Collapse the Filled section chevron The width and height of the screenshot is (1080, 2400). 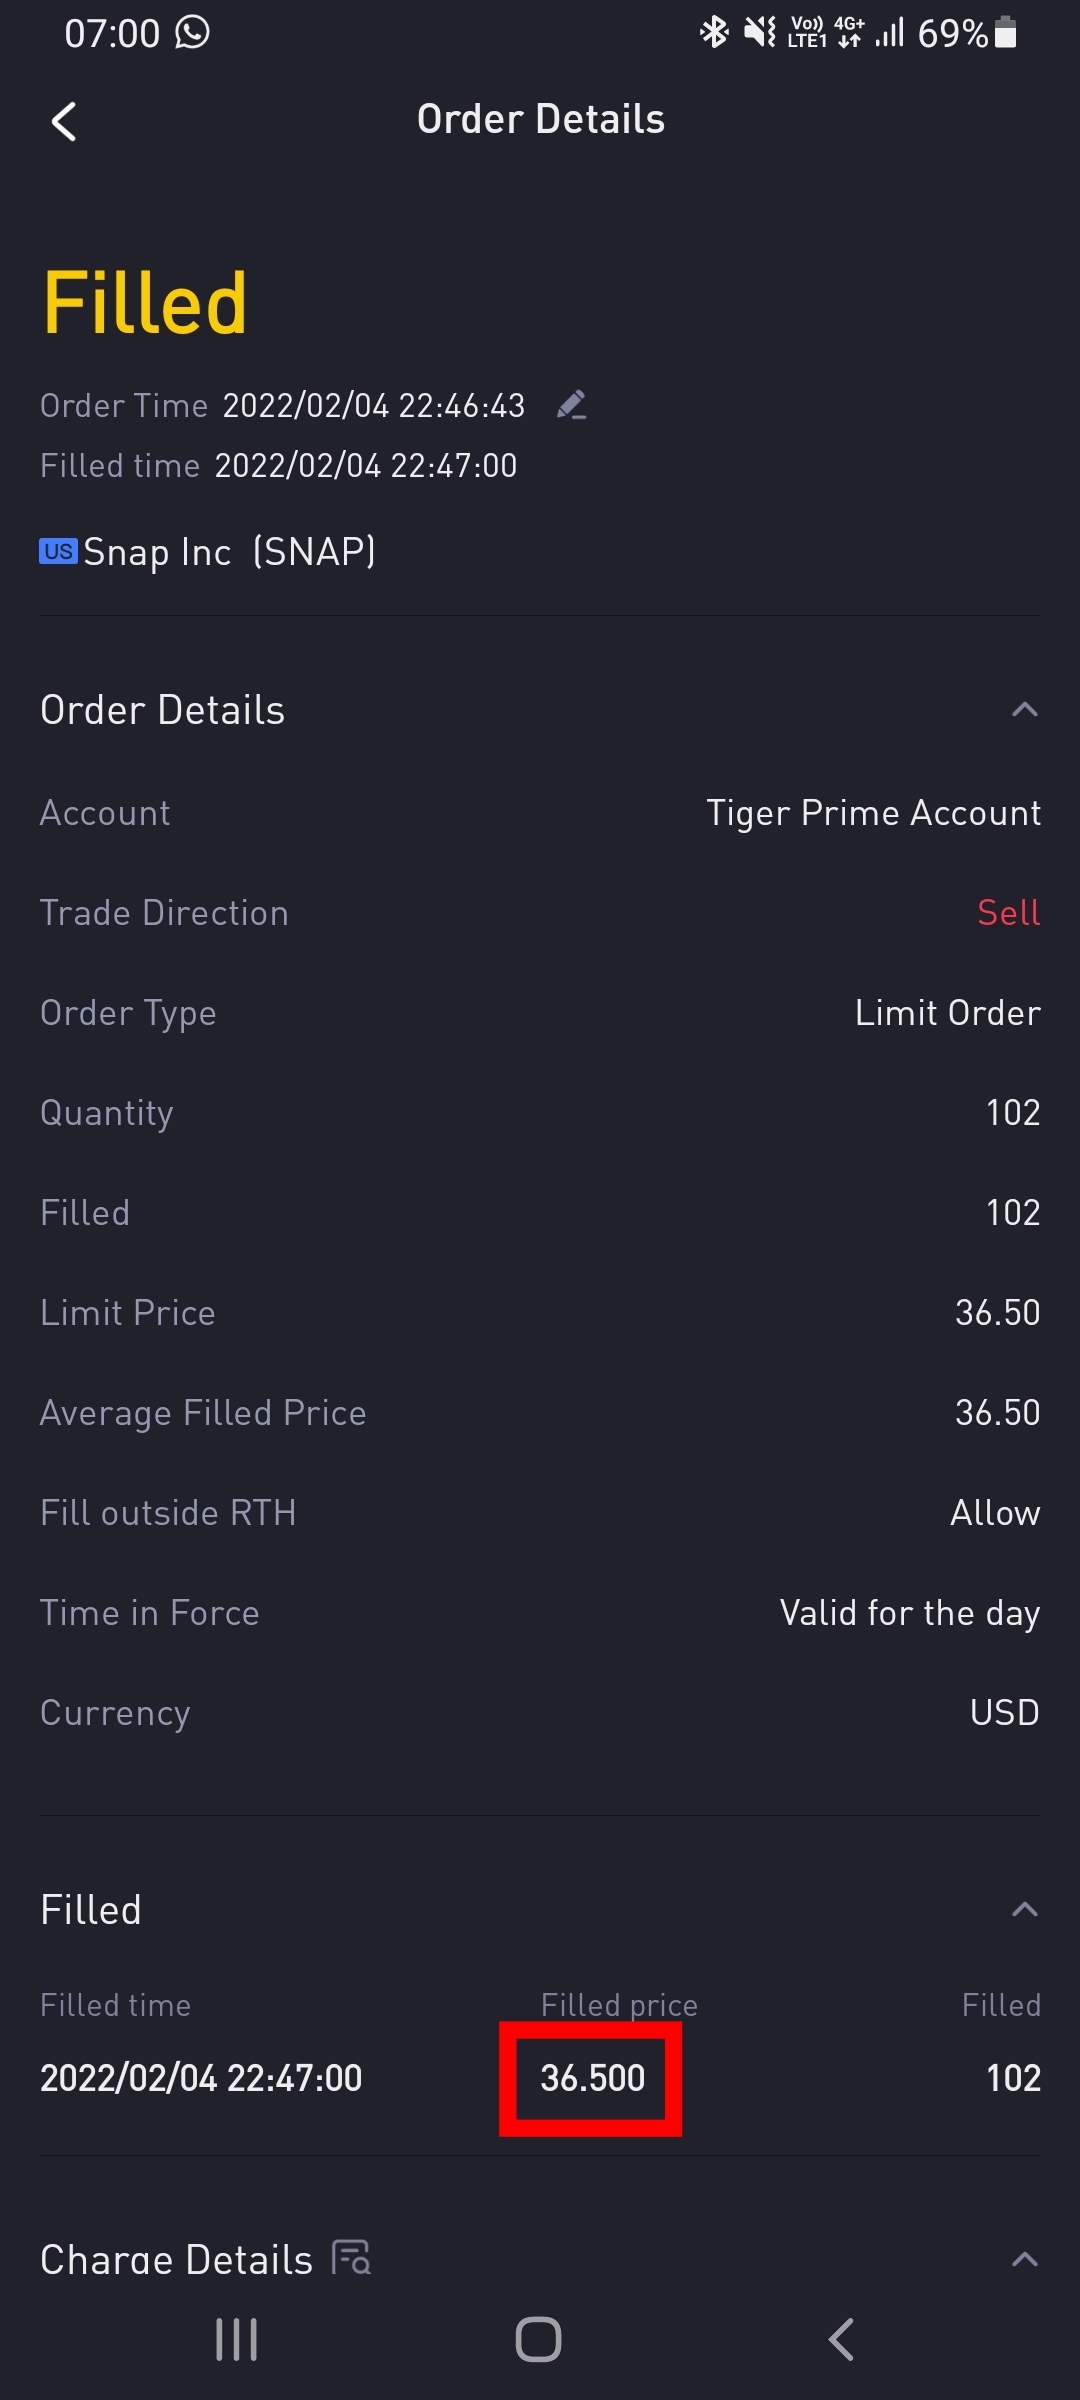(1024, 1910)
